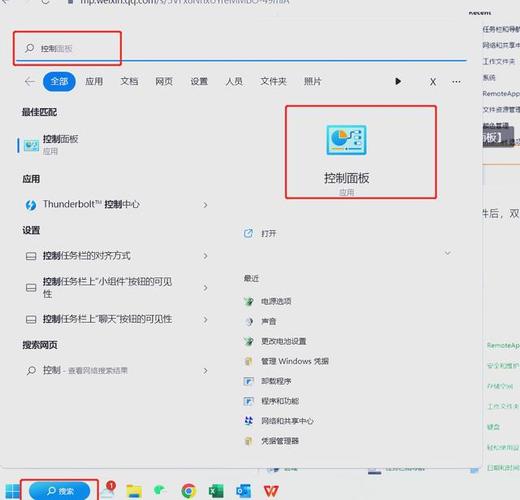
Task: Open File Explorer folder icon on taskbar
Action: click(134, 491)
